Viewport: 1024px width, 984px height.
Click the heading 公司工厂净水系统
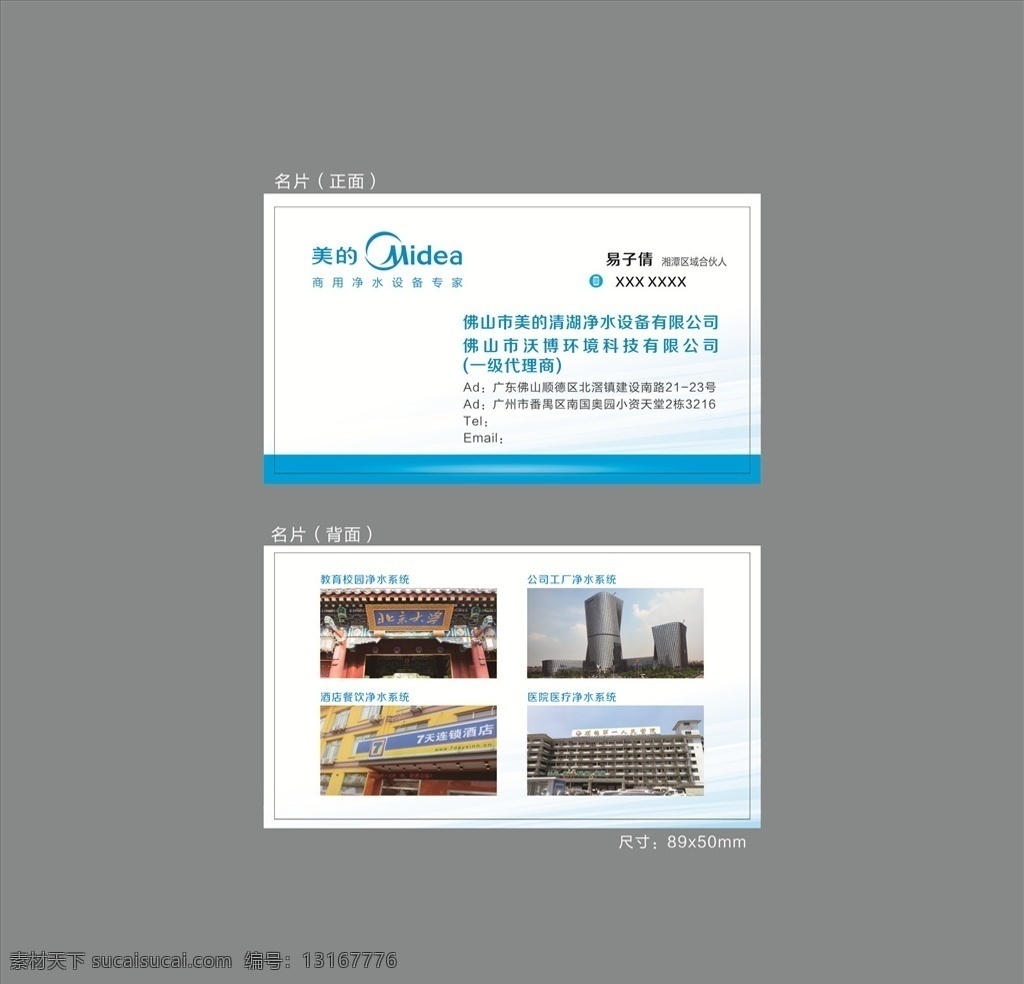pyautogui.click(x=572, y=579)
